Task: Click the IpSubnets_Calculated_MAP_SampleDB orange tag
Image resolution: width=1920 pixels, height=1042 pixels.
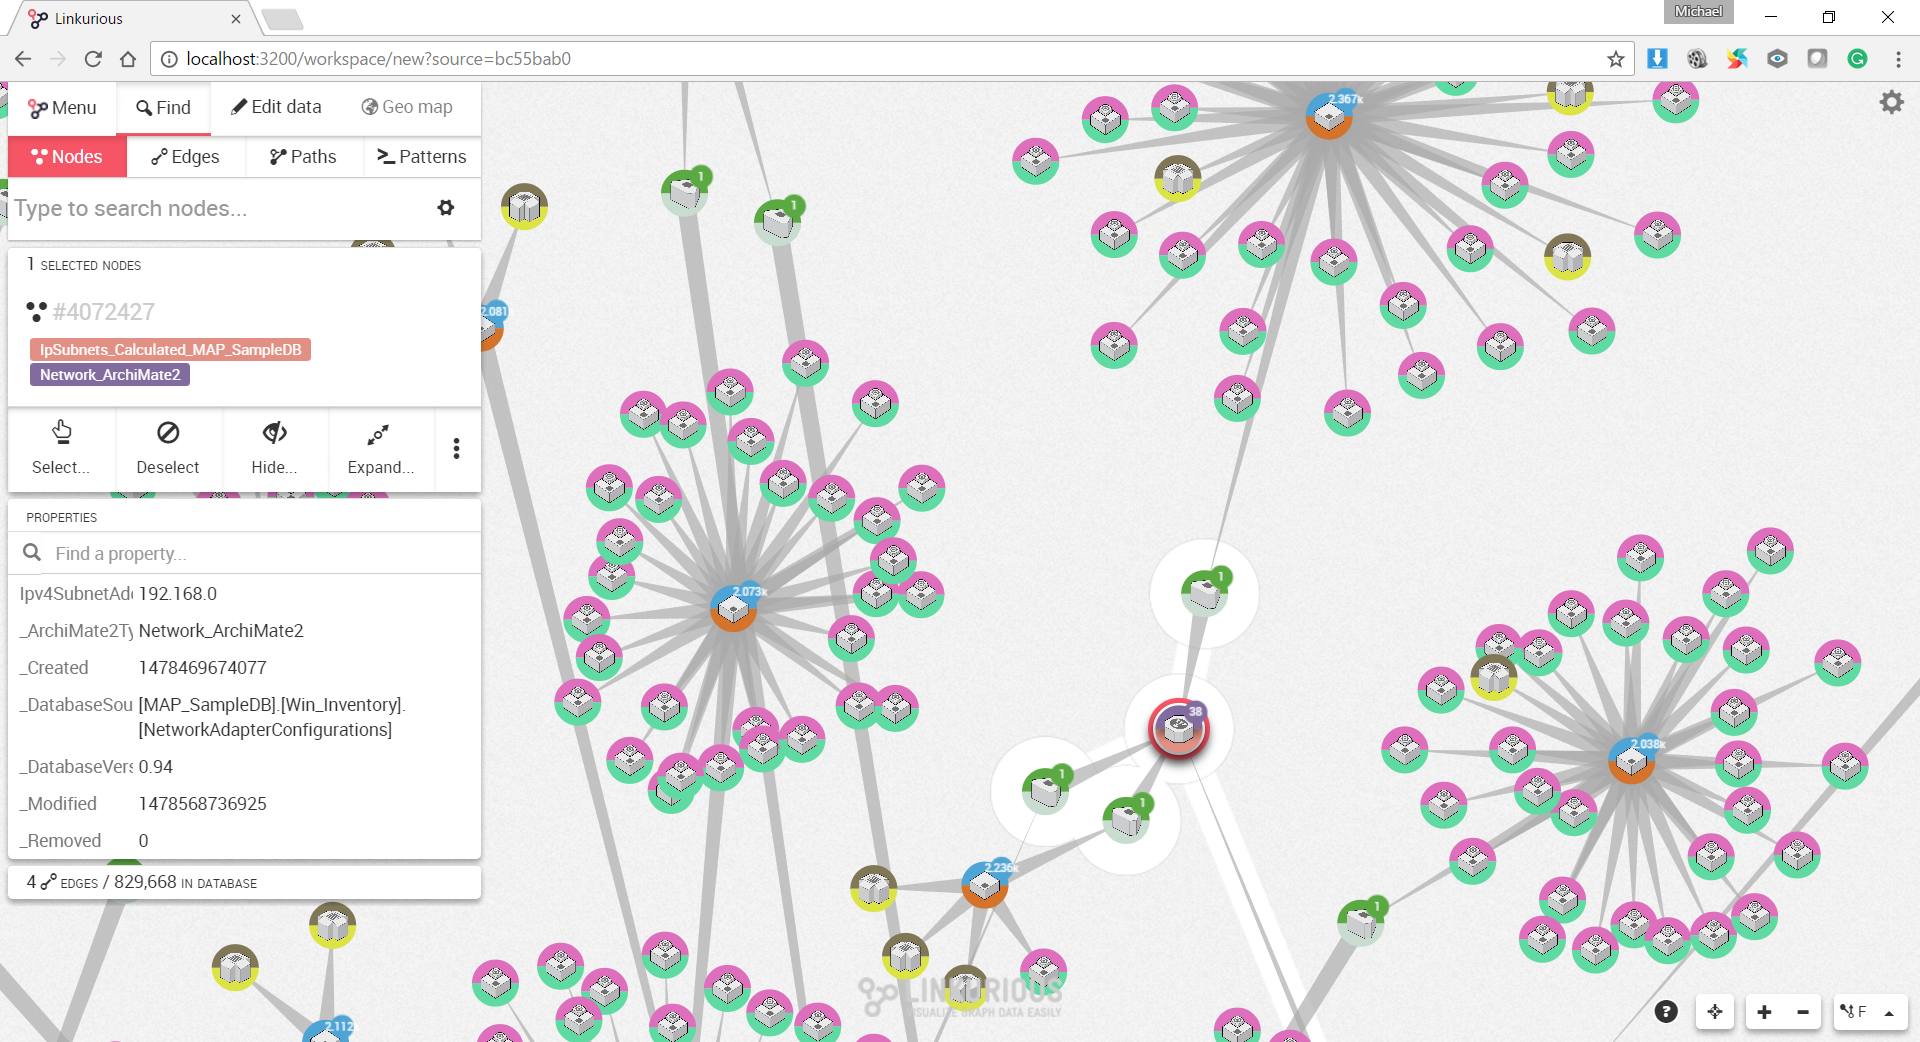Action: [170, 350]
